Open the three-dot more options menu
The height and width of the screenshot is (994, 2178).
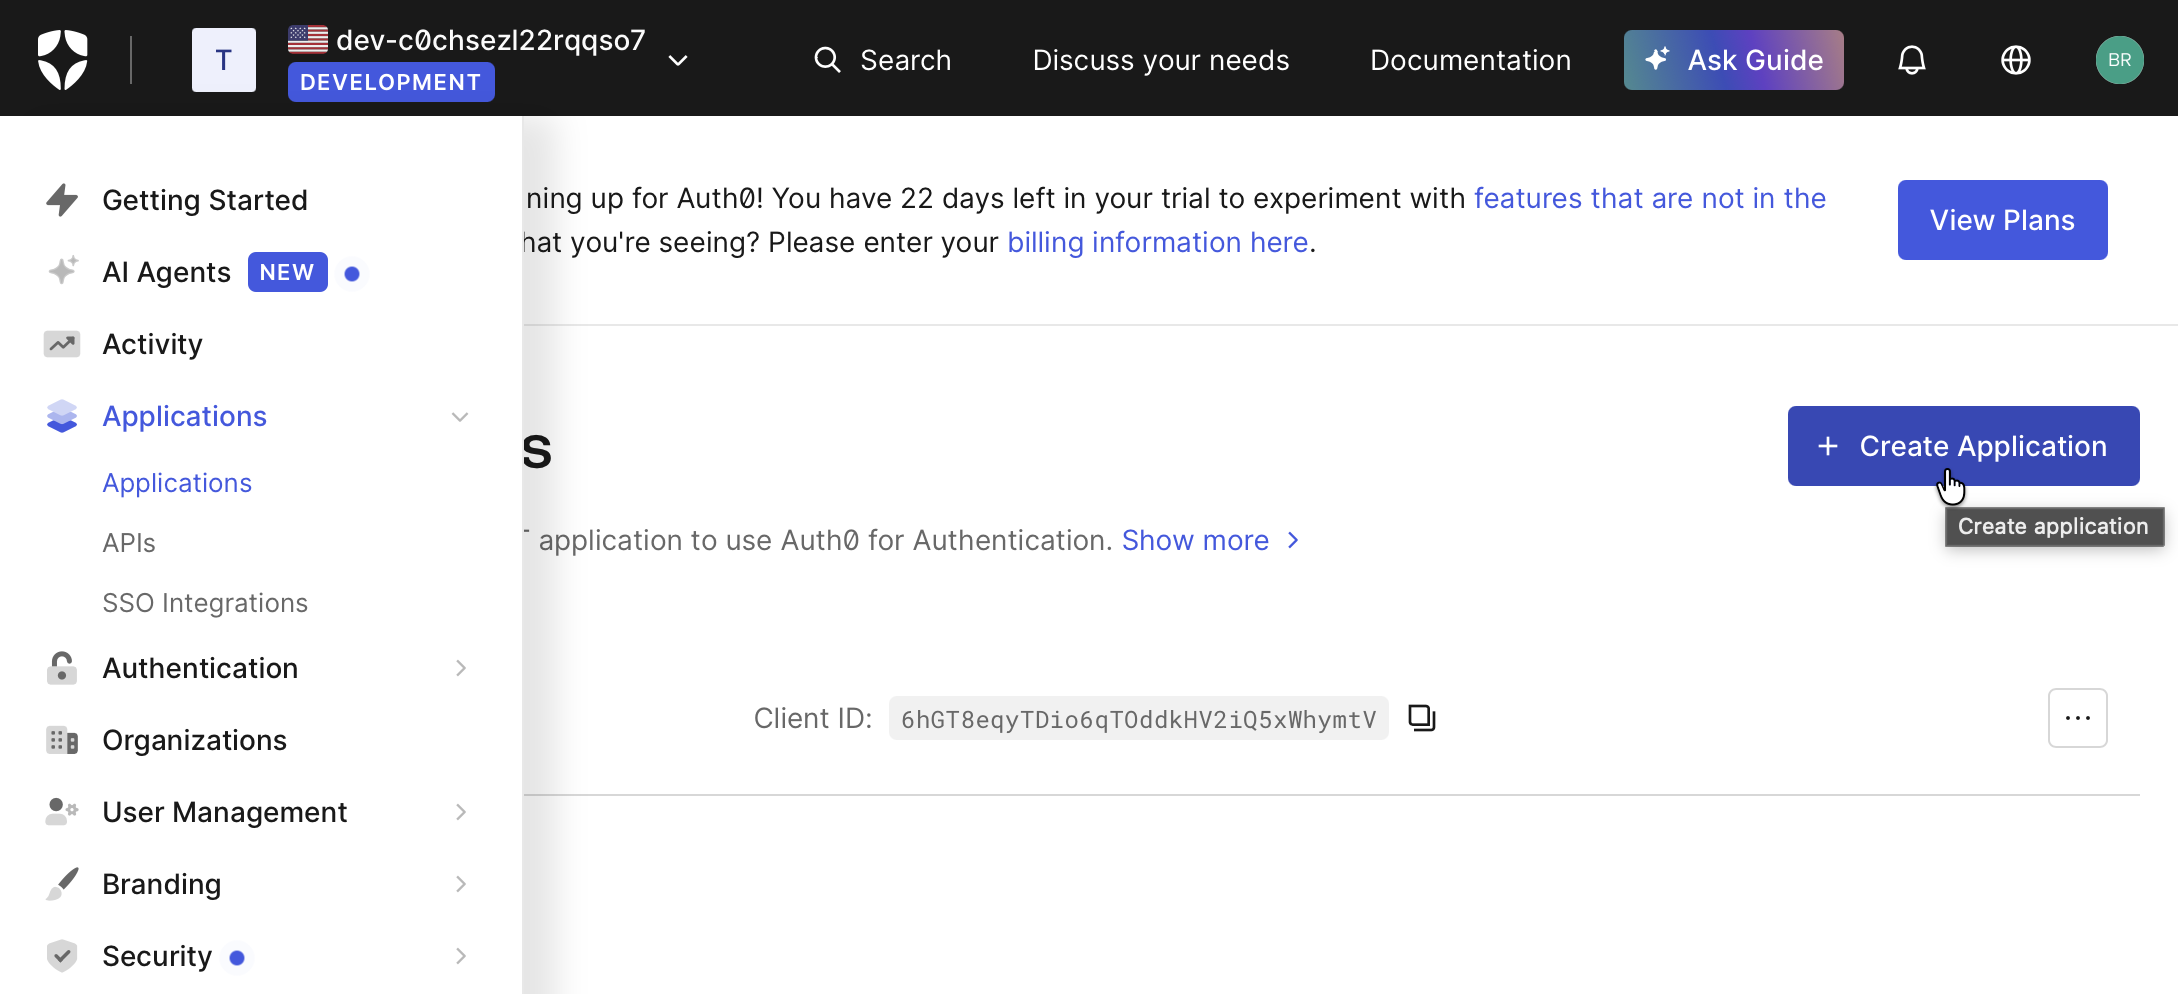pyautogui.click(x=2078, y=717)
